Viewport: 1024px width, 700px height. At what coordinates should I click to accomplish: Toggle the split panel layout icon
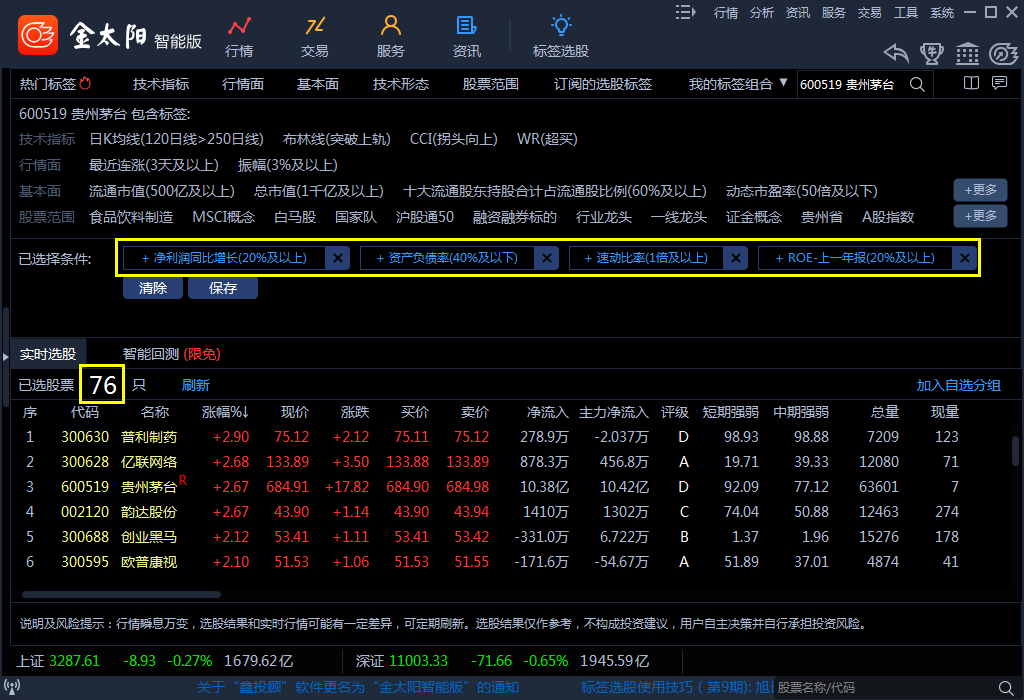tap(971, 83)
